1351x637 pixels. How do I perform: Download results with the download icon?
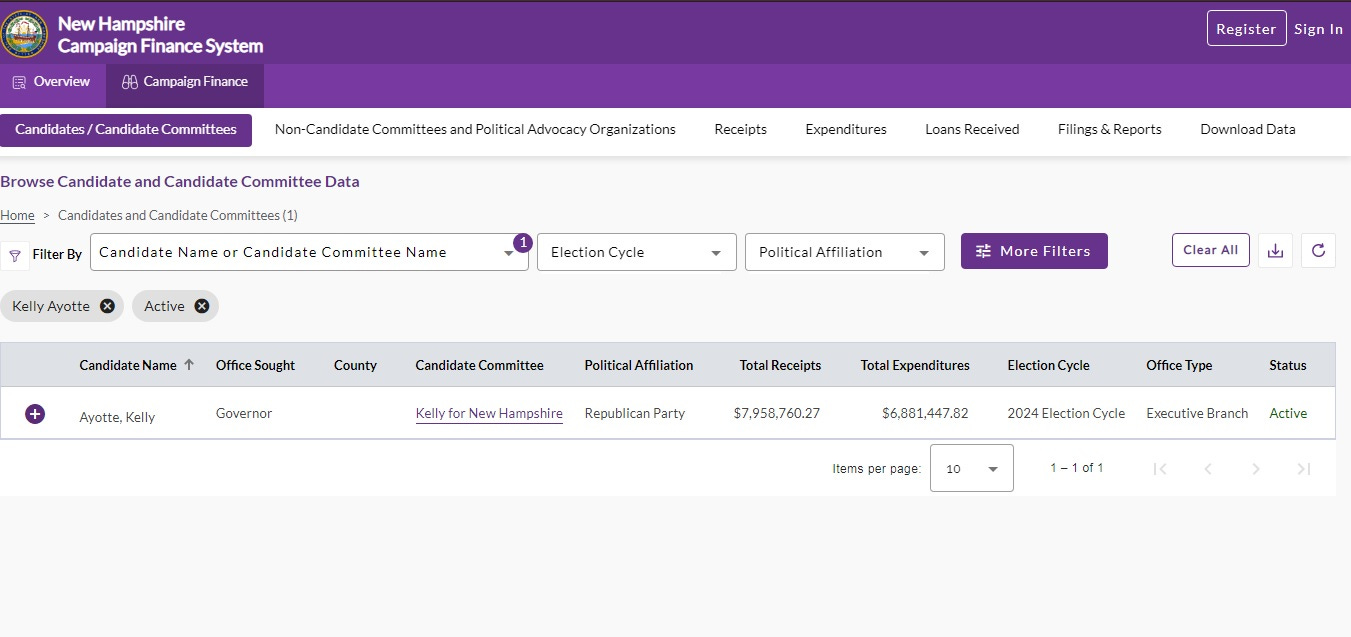pos(1275,251)
